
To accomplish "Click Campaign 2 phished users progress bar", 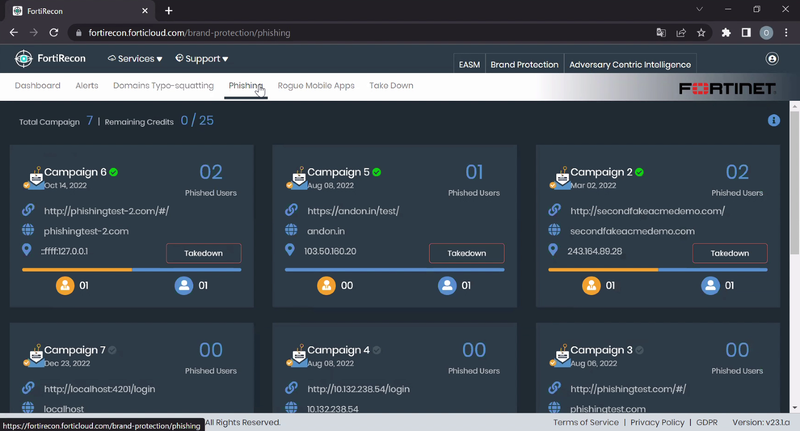I will (x=658, y=270).
